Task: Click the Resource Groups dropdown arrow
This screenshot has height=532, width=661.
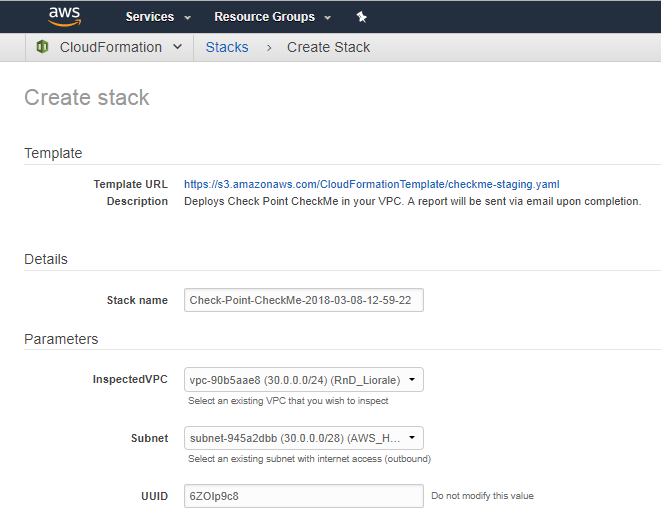Action: [x=327, y=18]
